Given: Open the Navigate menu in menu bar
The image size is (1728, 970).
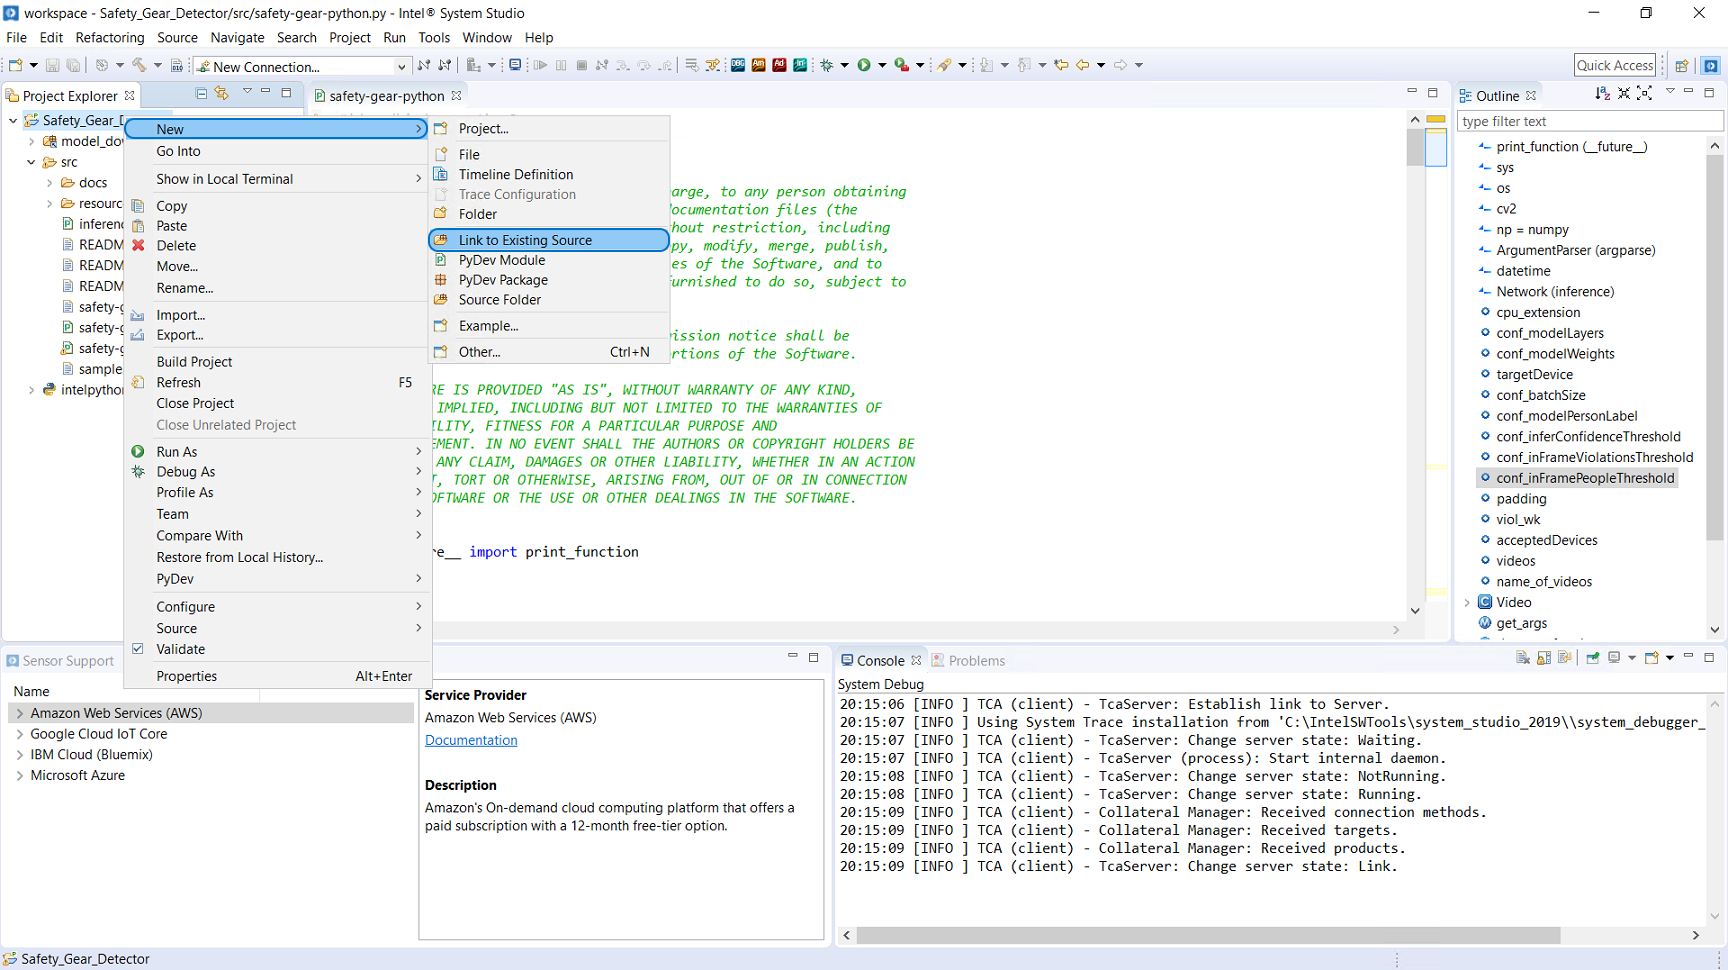Looking at the screenshot, I should (x=237, y=38).
